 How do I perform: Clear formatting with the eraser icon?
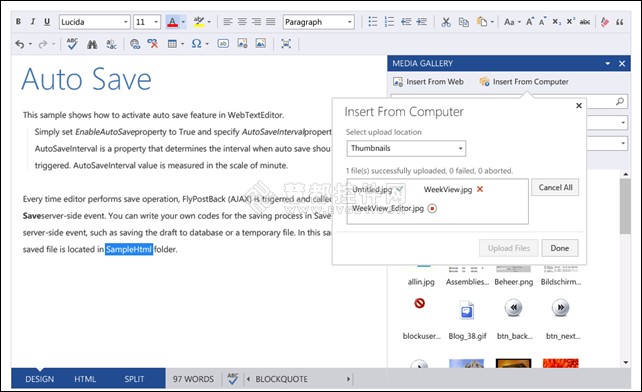[x=605, y=22]
